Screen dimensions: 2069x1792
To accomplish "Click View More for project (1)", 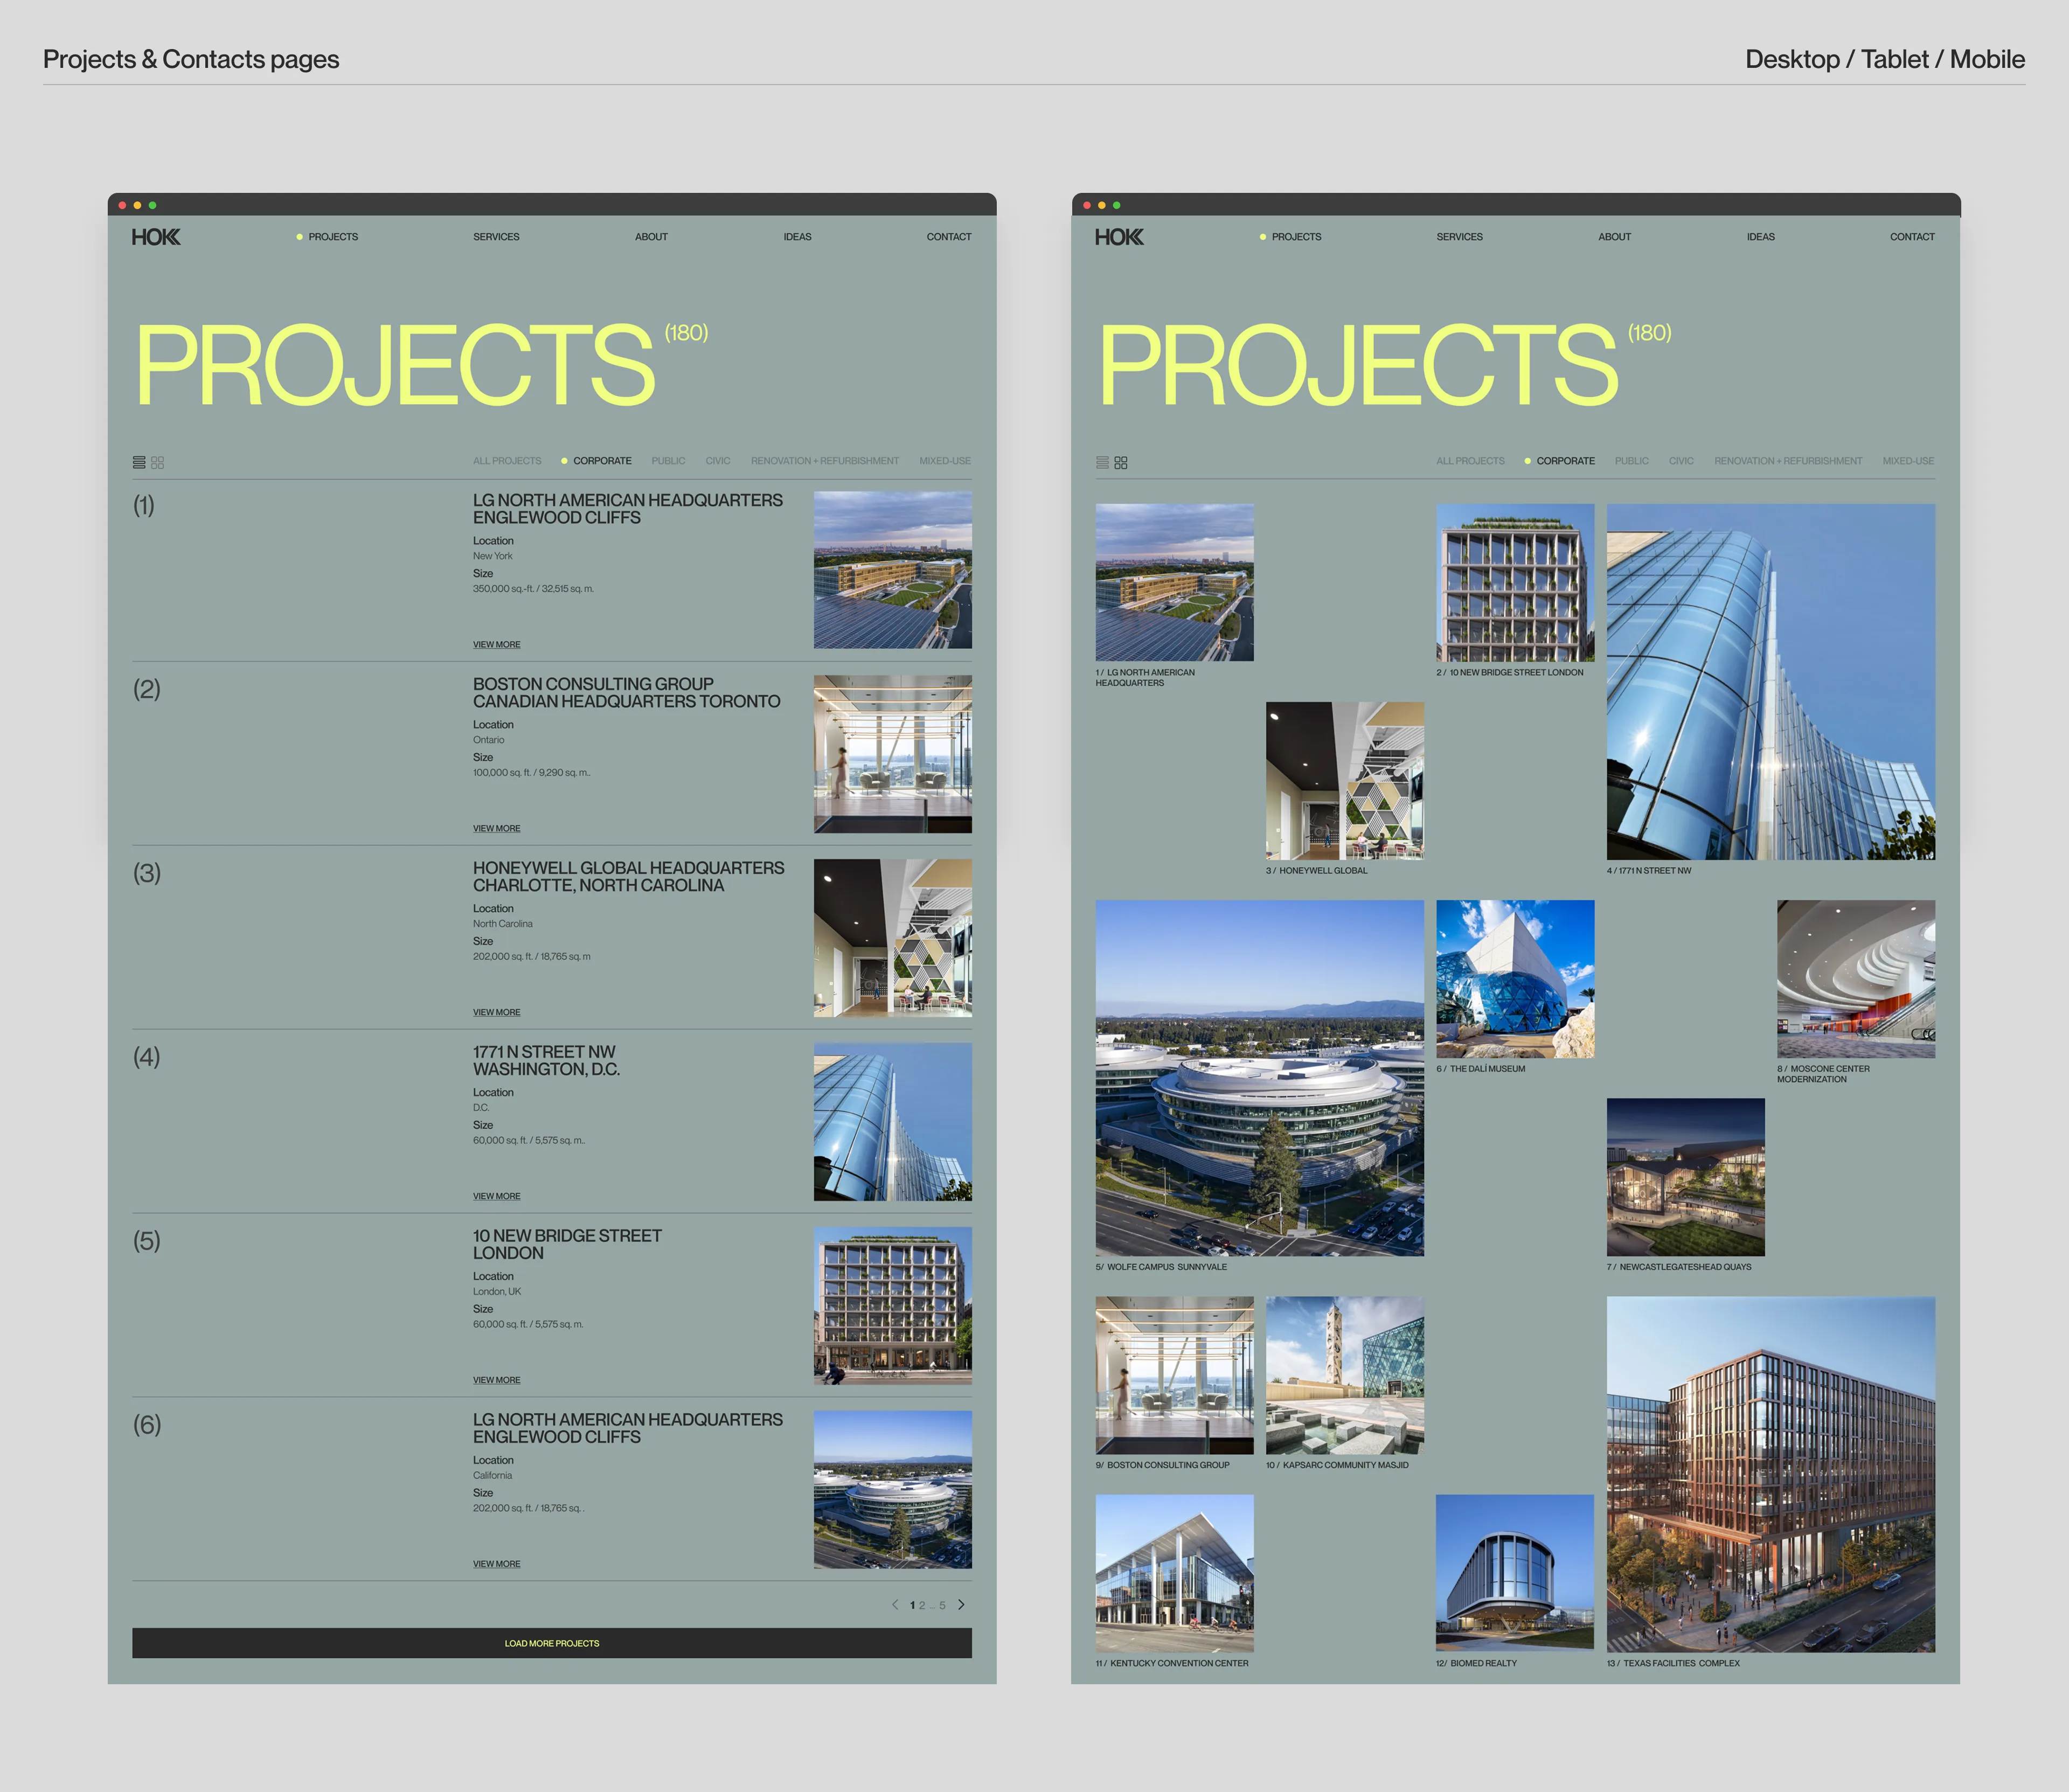I will (x=496, y=644).
